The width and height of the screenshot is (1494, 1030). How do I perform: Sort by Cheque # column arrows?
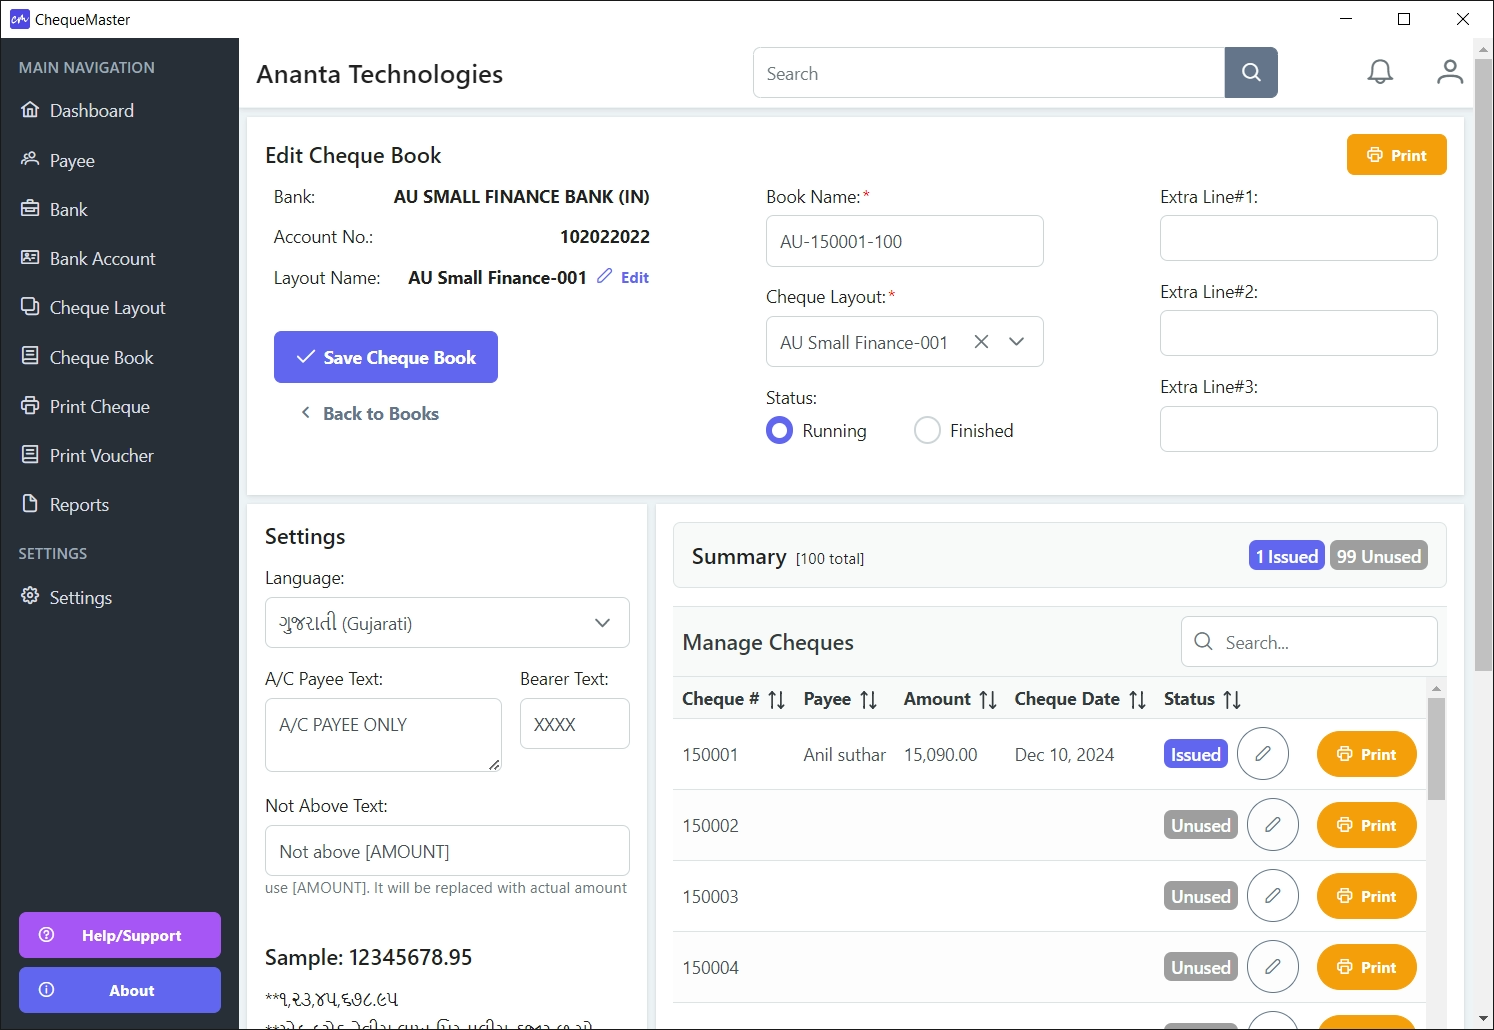tap(777, 700)
